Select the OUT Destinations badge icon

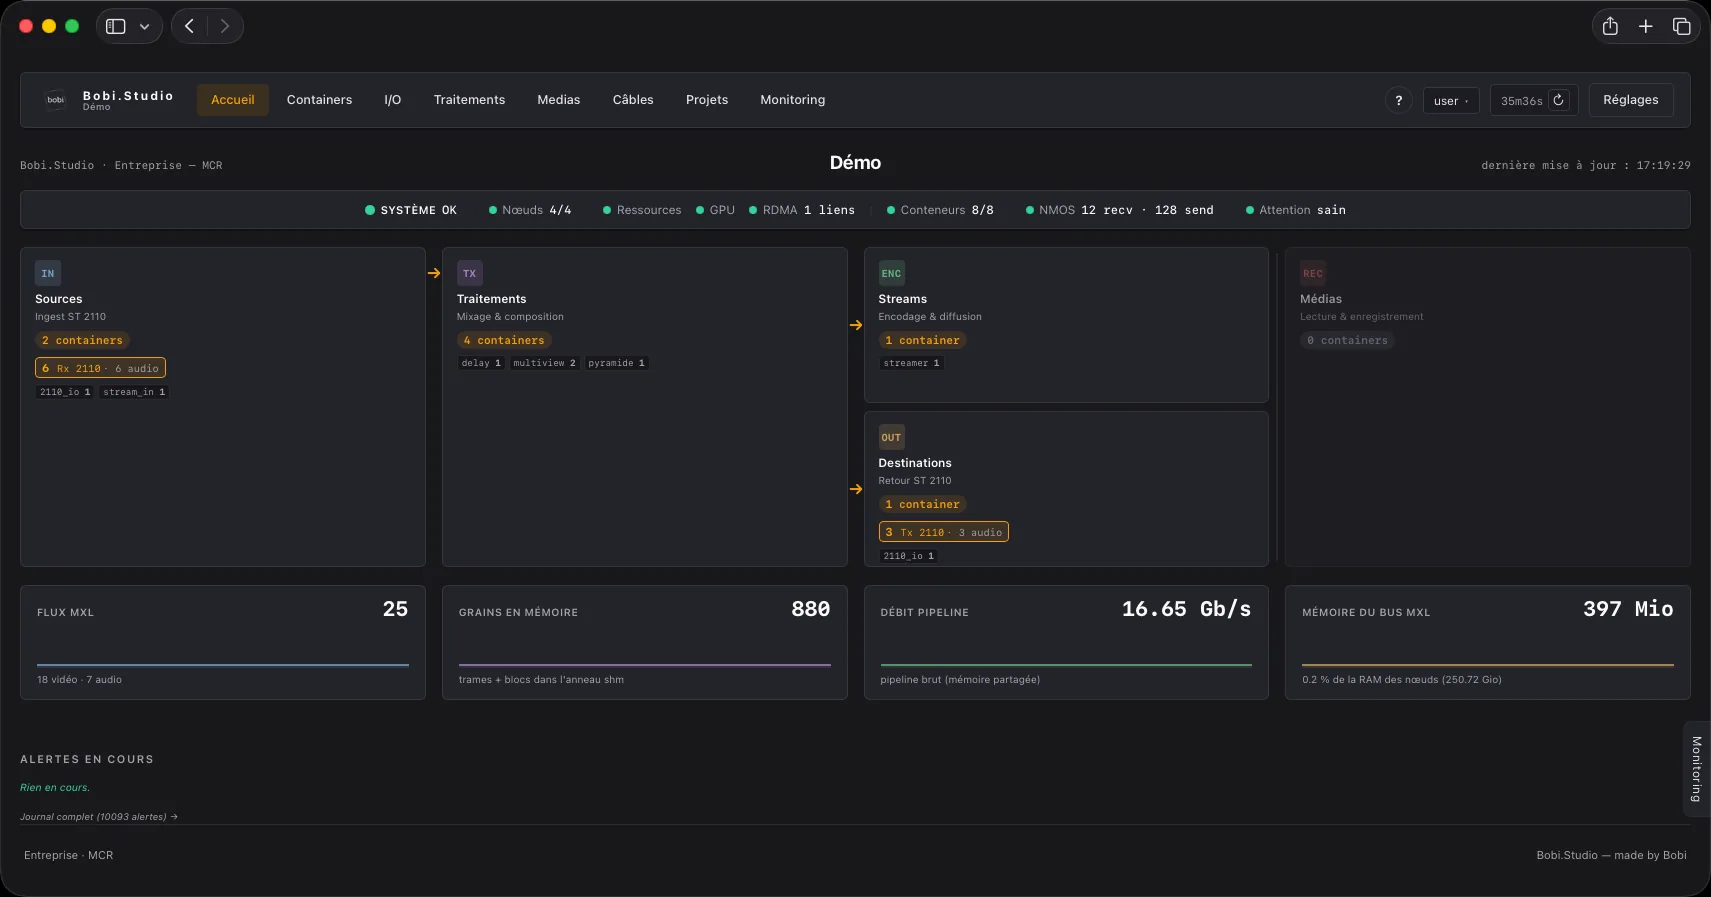[x=891, y=437]
